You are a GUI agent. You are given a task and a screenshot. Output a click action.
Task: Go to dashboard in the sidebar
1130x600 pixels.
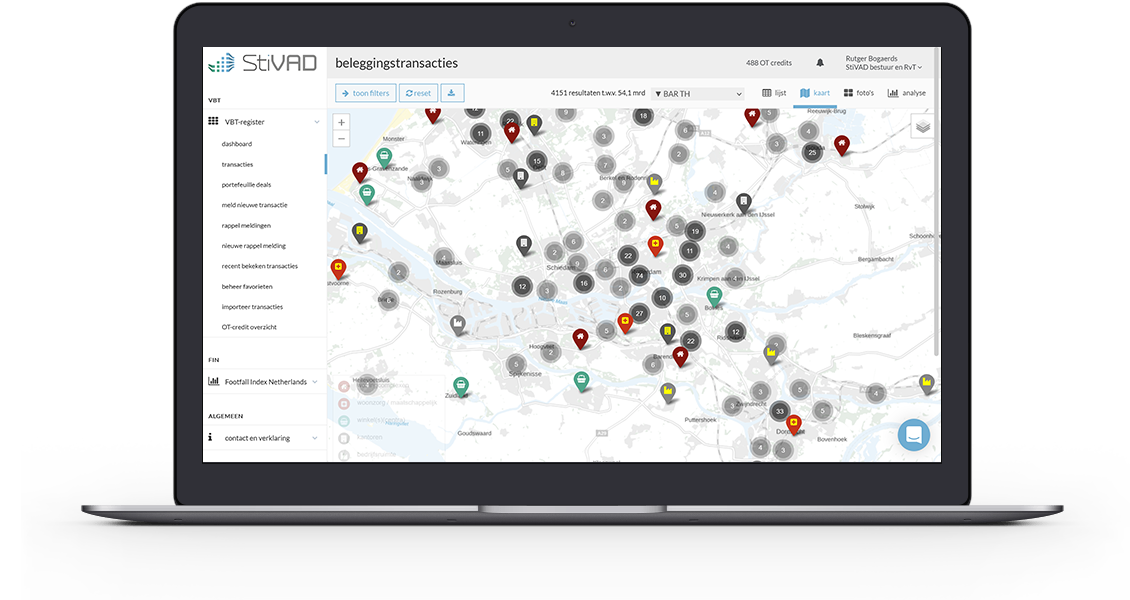click(x=236, y=144)
